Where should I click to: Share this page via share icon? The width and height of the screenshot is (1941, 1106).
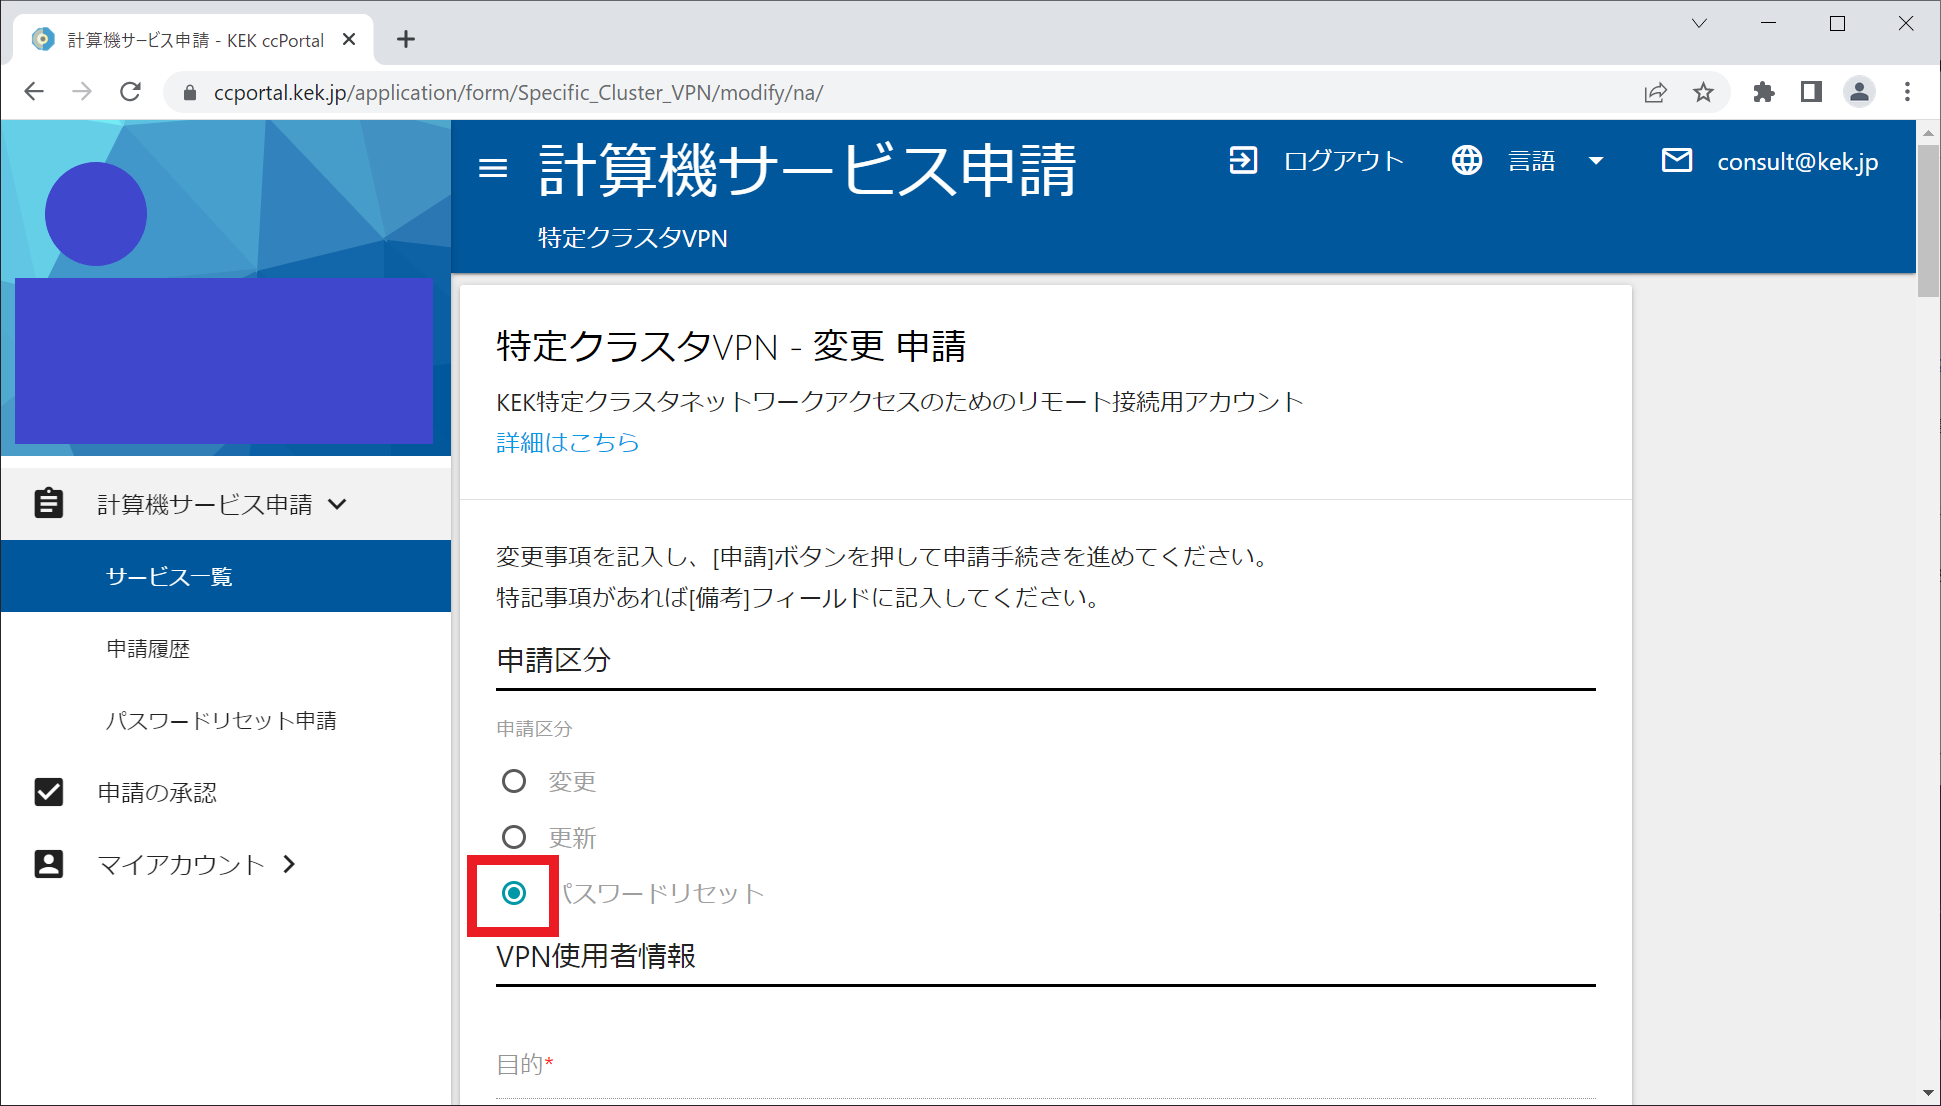[x=1655, y=92]
